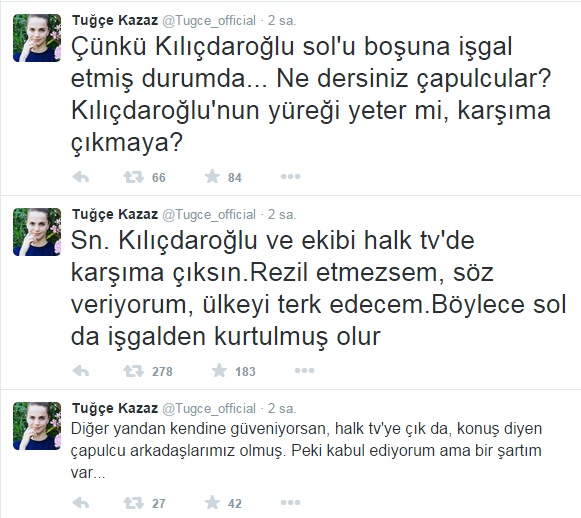
Task: Retweet the tweet with 278 retweets
Action: (x=133, y=371)
